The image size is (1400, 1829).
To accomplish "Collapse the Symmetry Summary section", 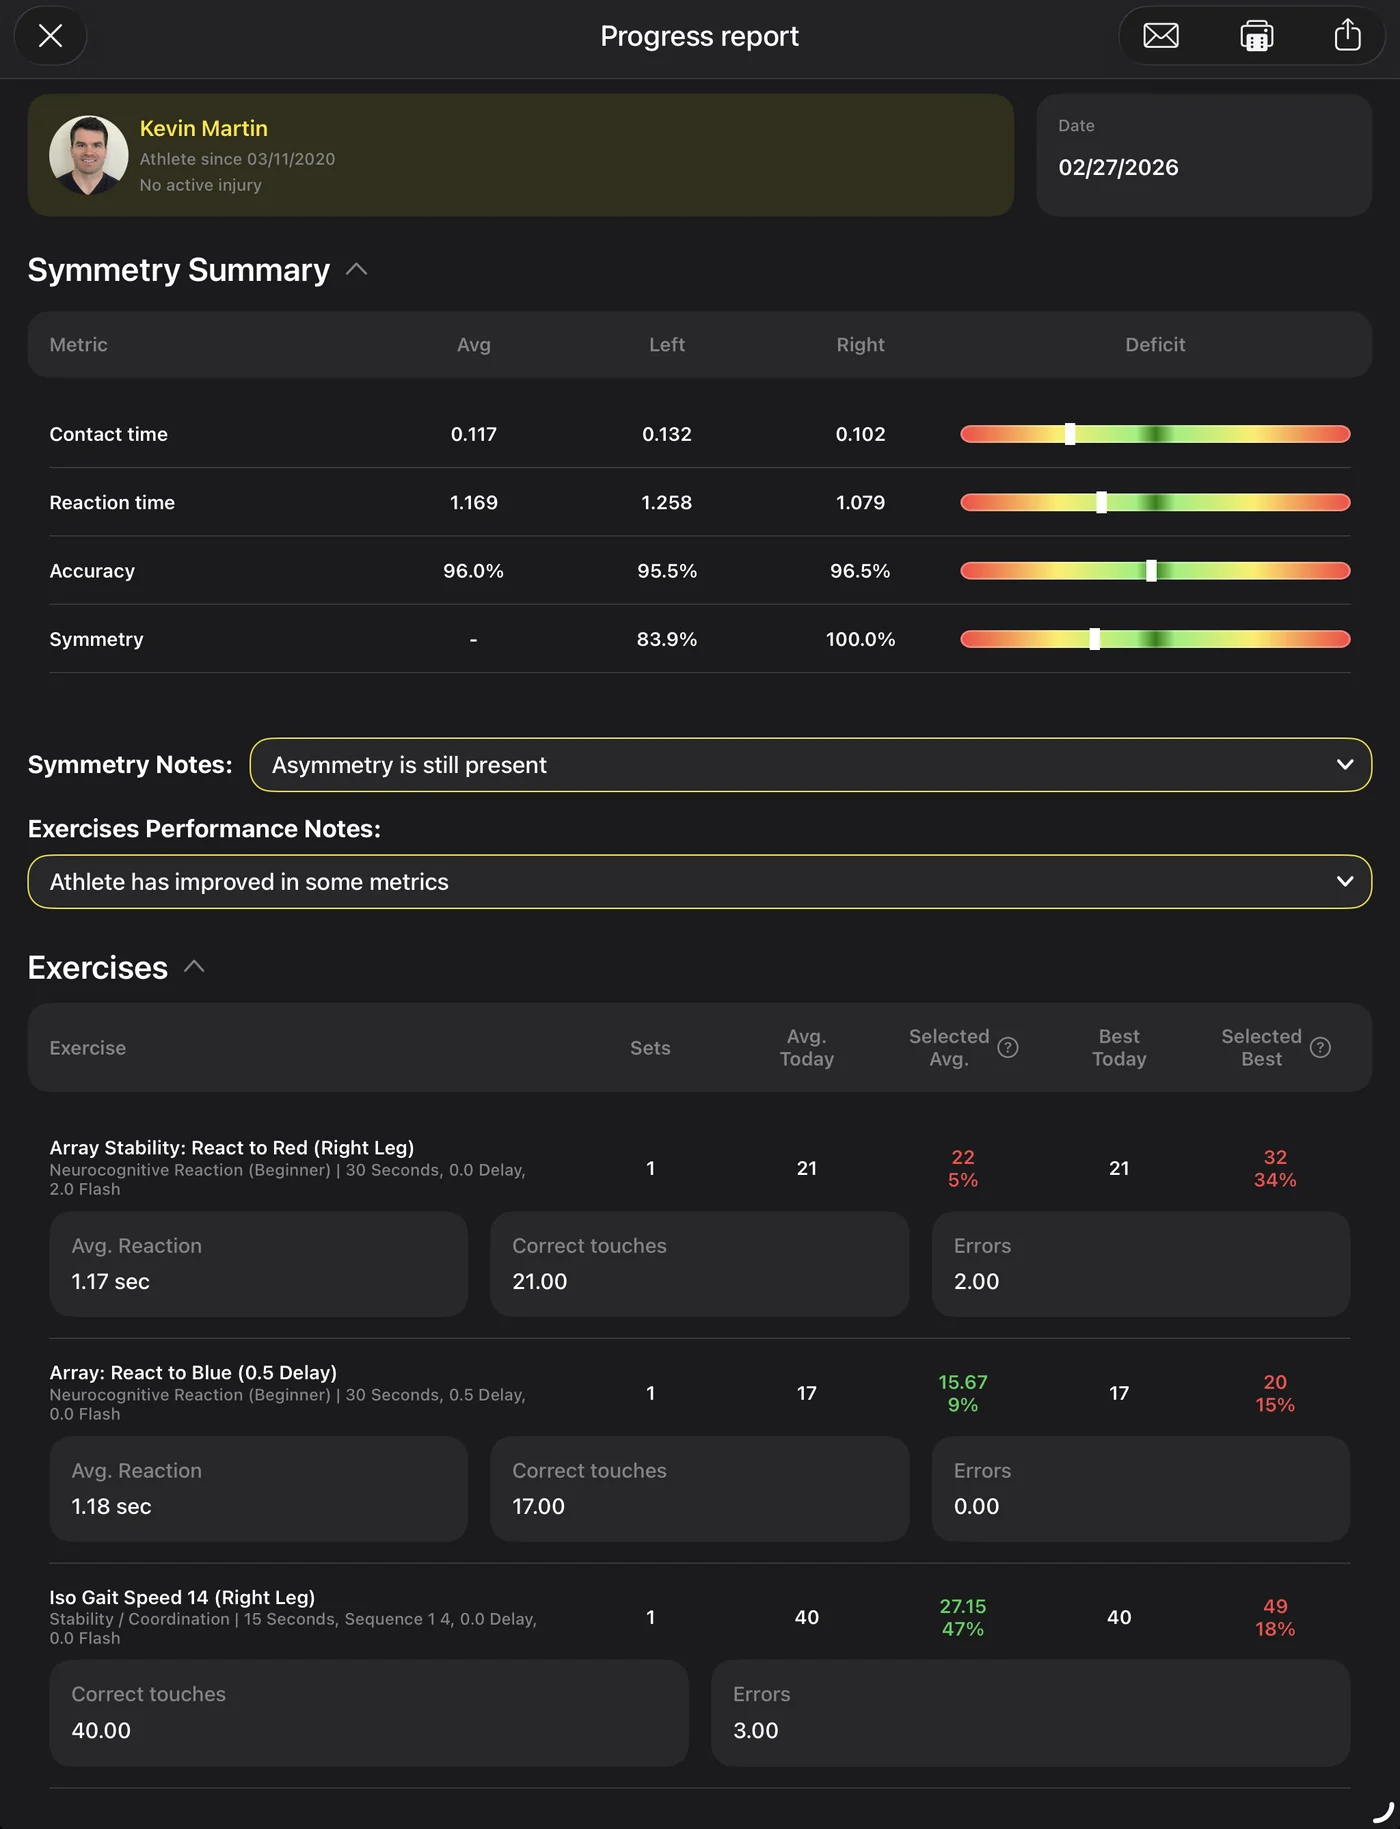I will pos(356,270).
